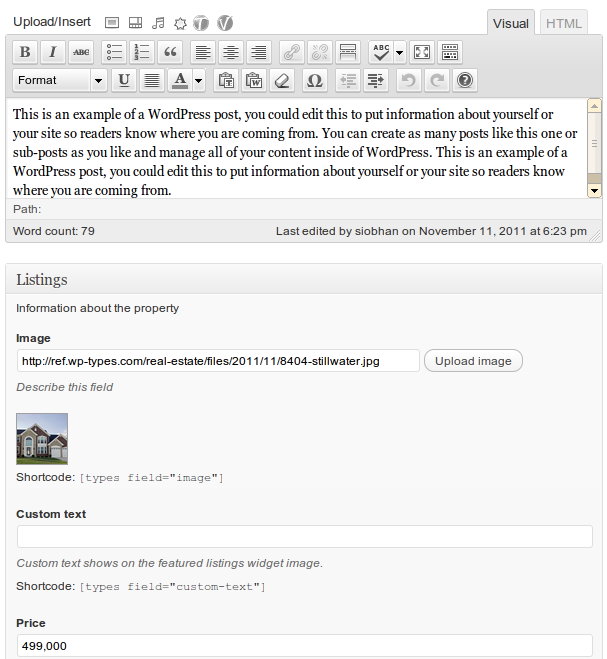Click the insert link chain icon
Viewport: 607px width, 659px height.
pos(292,52)
